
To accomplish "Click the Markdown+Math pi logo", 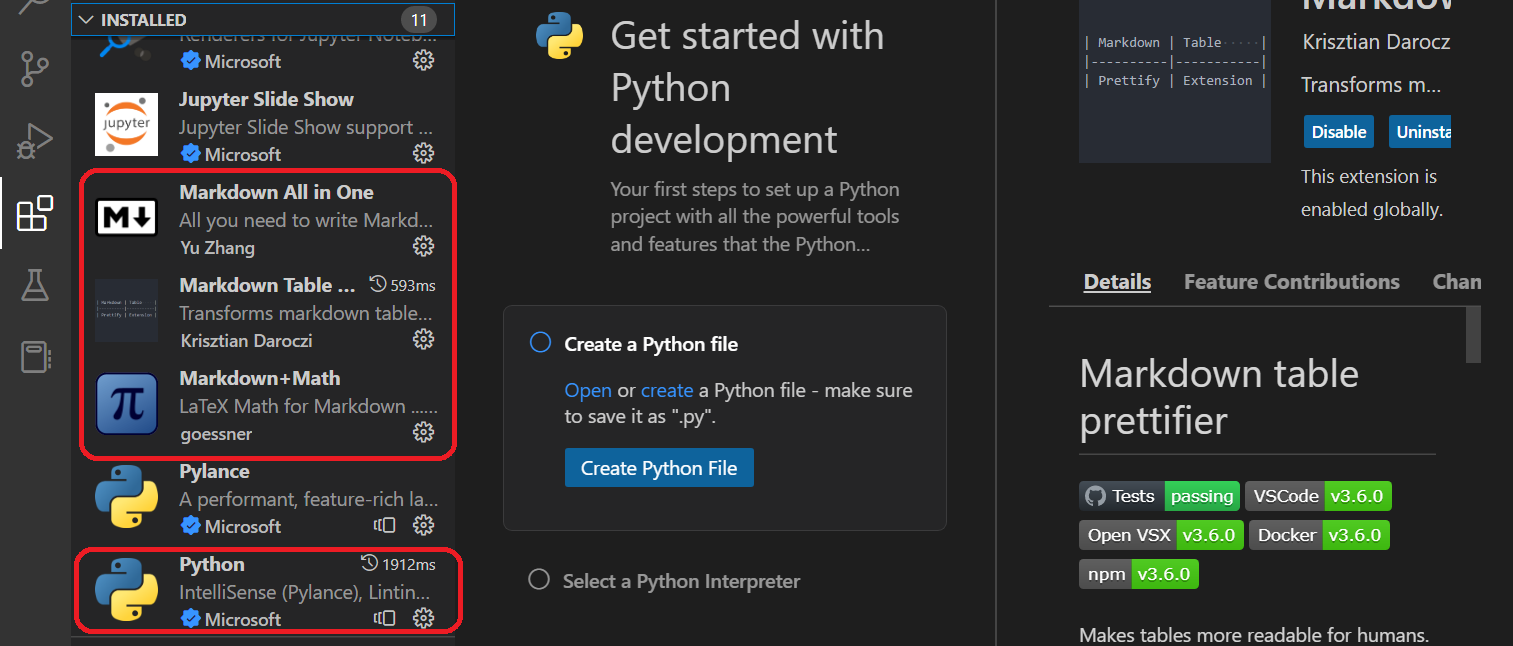I will point(127,403).
